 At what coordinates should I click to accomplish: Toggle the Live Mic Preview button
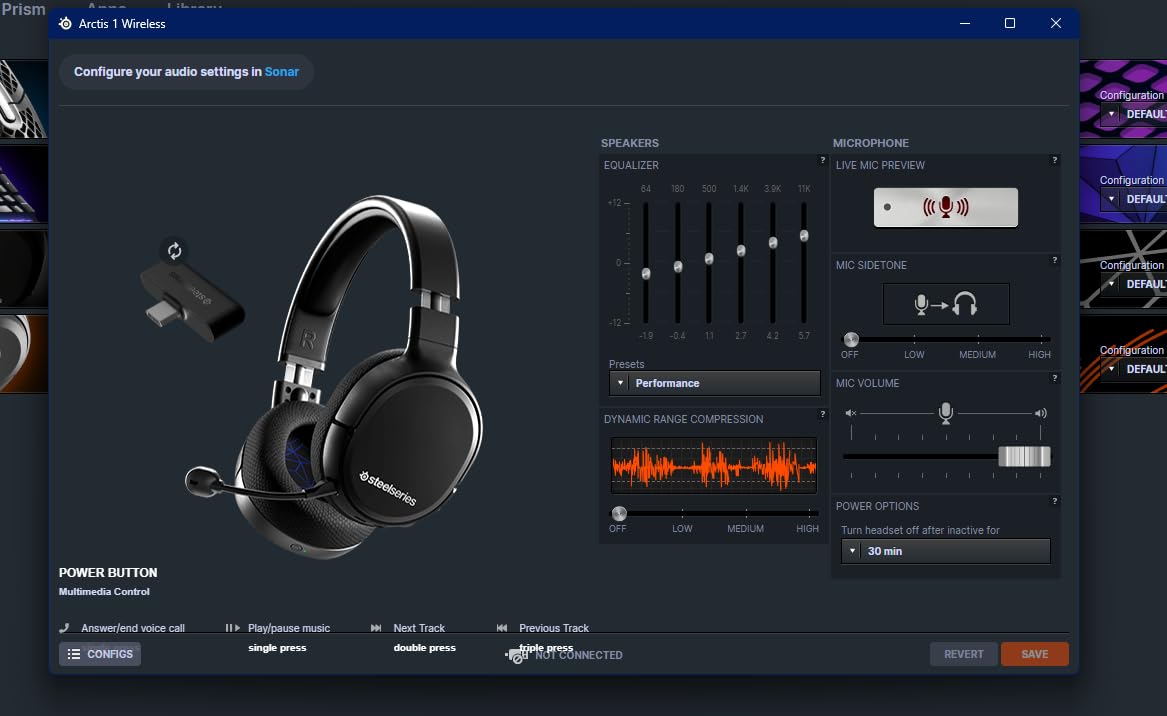click(945, 207)
